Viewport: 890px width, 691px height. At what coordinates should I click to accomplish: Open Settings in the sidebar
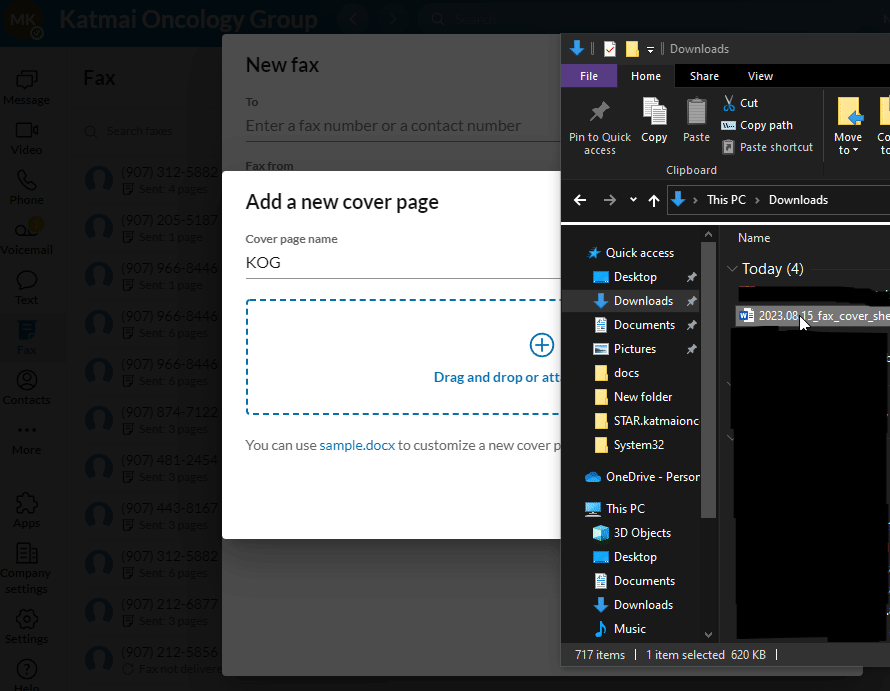pyautogui.click(x=26, y=627)
